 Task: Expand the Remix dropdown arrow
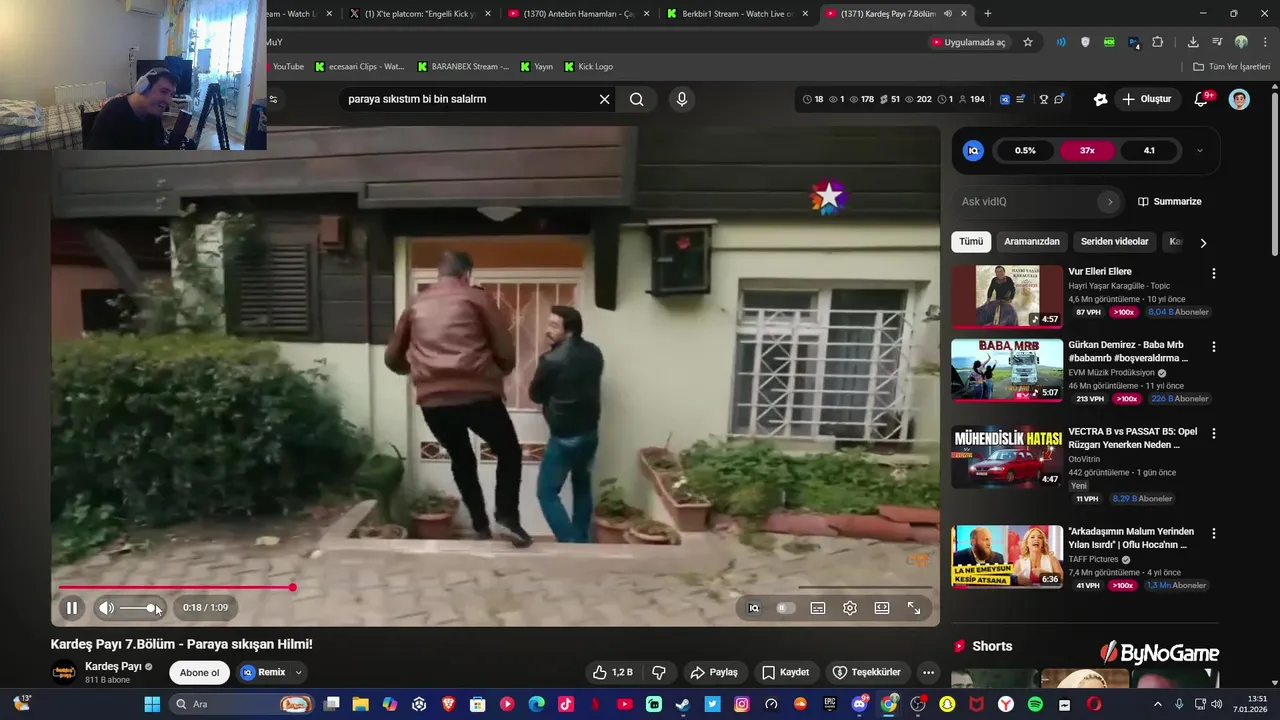point(298,672)
